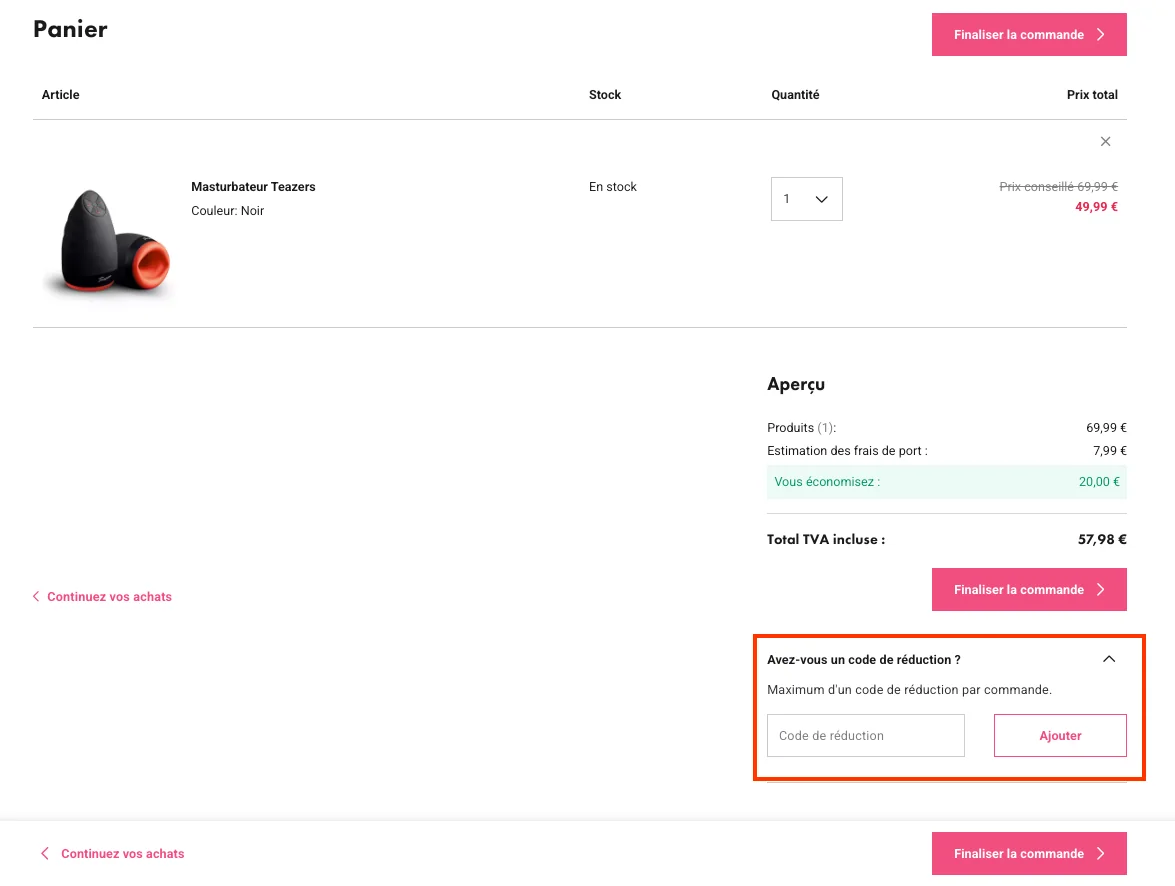The width and height of the screenshot is (1175, 886).
Task: Remove the Masturbateur Teazers item from cart
Action: pos(1105,141)
